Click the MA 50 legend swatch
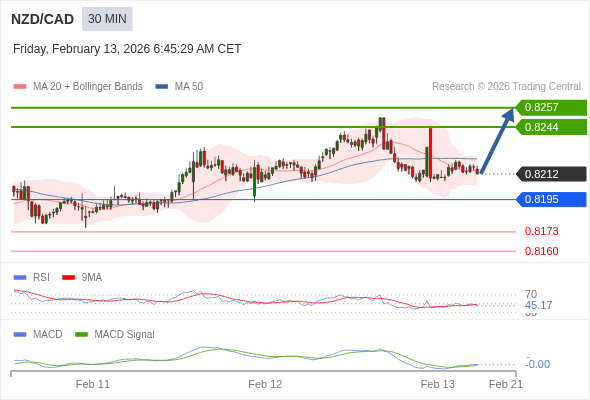Screen dimensions: 590x400 [162, 87]
